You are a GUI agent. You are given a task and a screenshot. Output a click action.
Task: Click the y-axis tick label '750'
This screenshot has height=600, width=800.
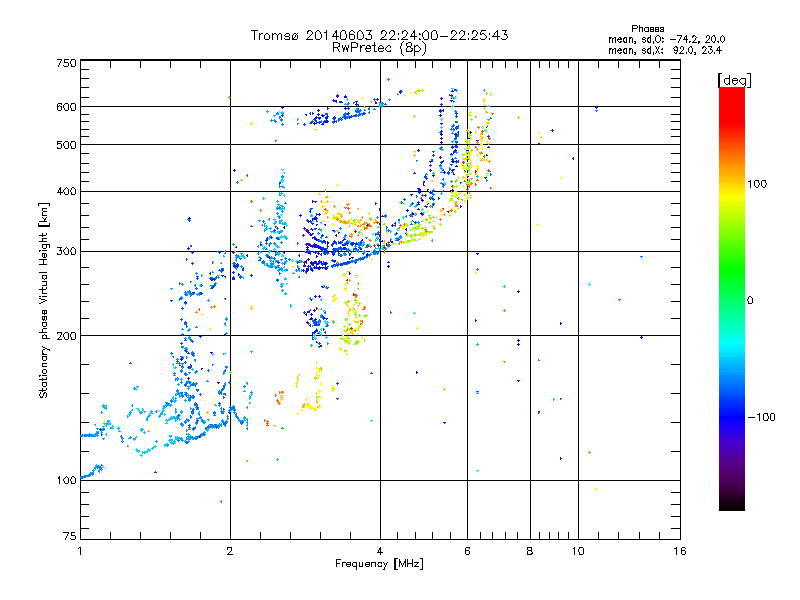[x=66, y=63]
